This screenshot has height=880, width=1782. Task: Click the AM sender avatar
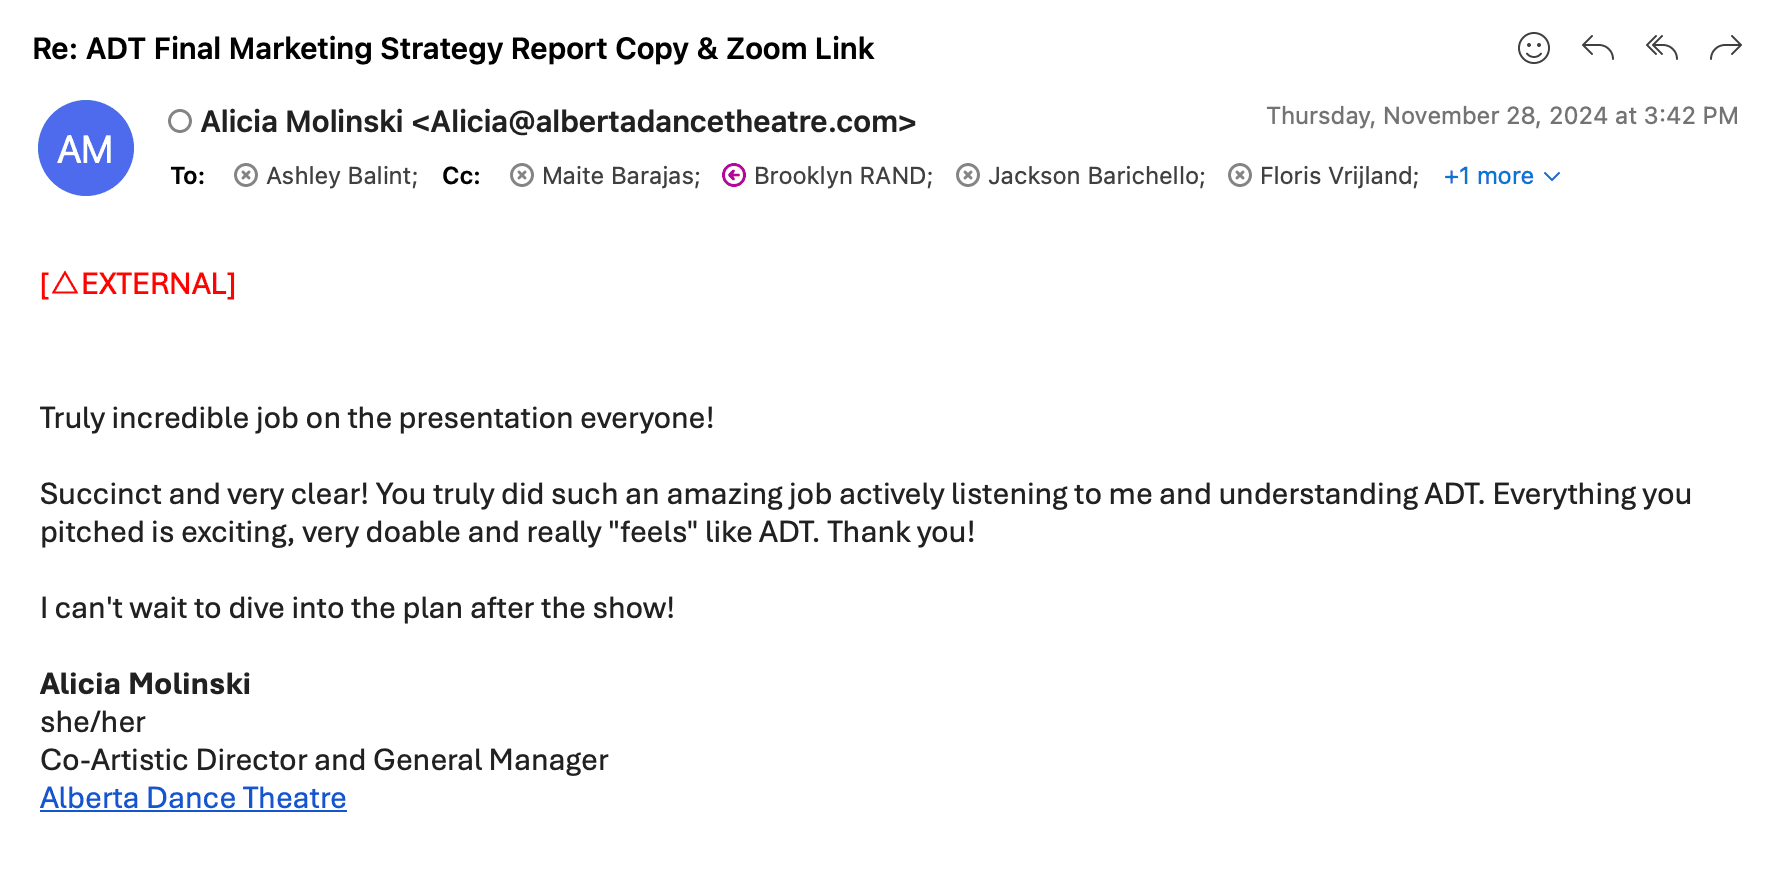[x=86, y=148]
